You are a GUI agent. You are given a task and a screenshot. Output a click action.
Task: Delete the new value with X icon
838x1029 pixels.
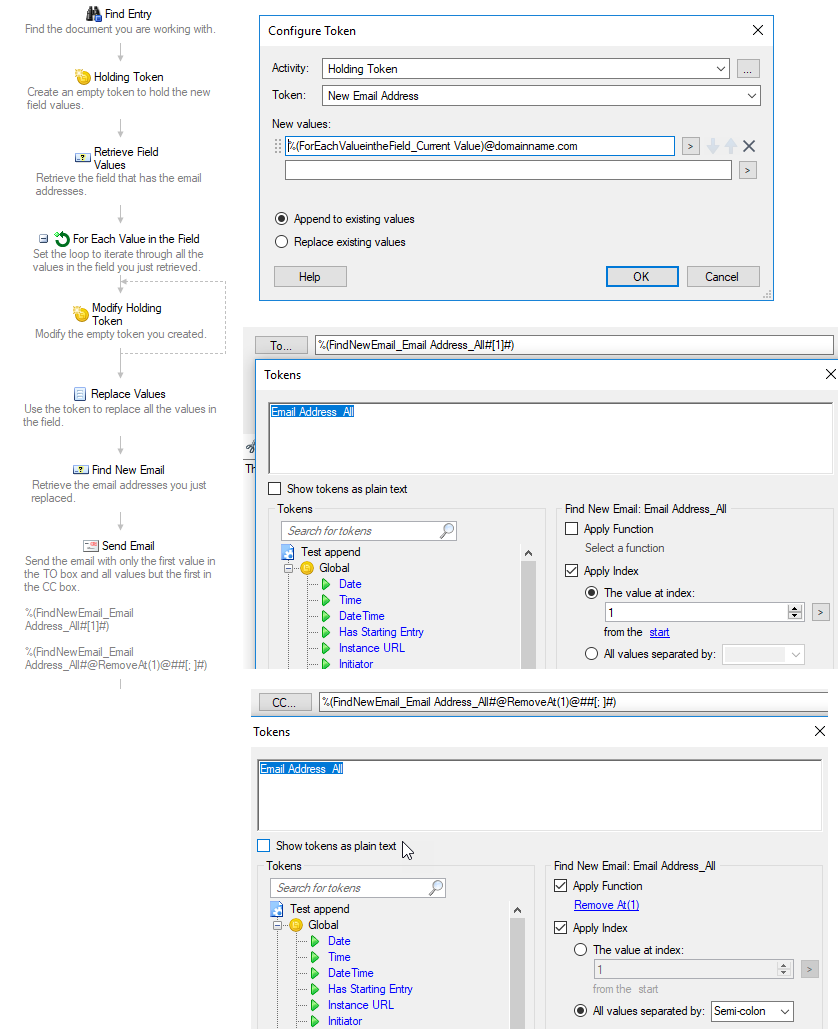coord(749,146)
